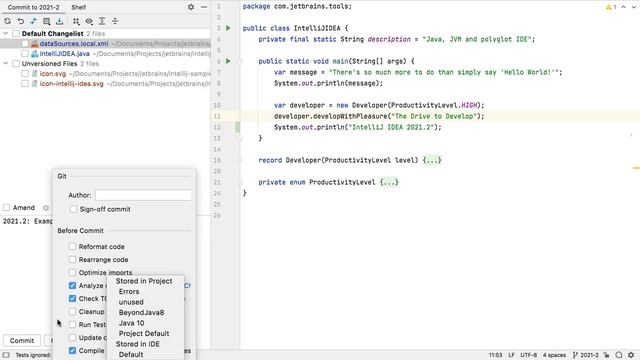Screen dimensions: 640x360
Task: Uncheck the Analyze code checkbox
Action: click(72, 286)
